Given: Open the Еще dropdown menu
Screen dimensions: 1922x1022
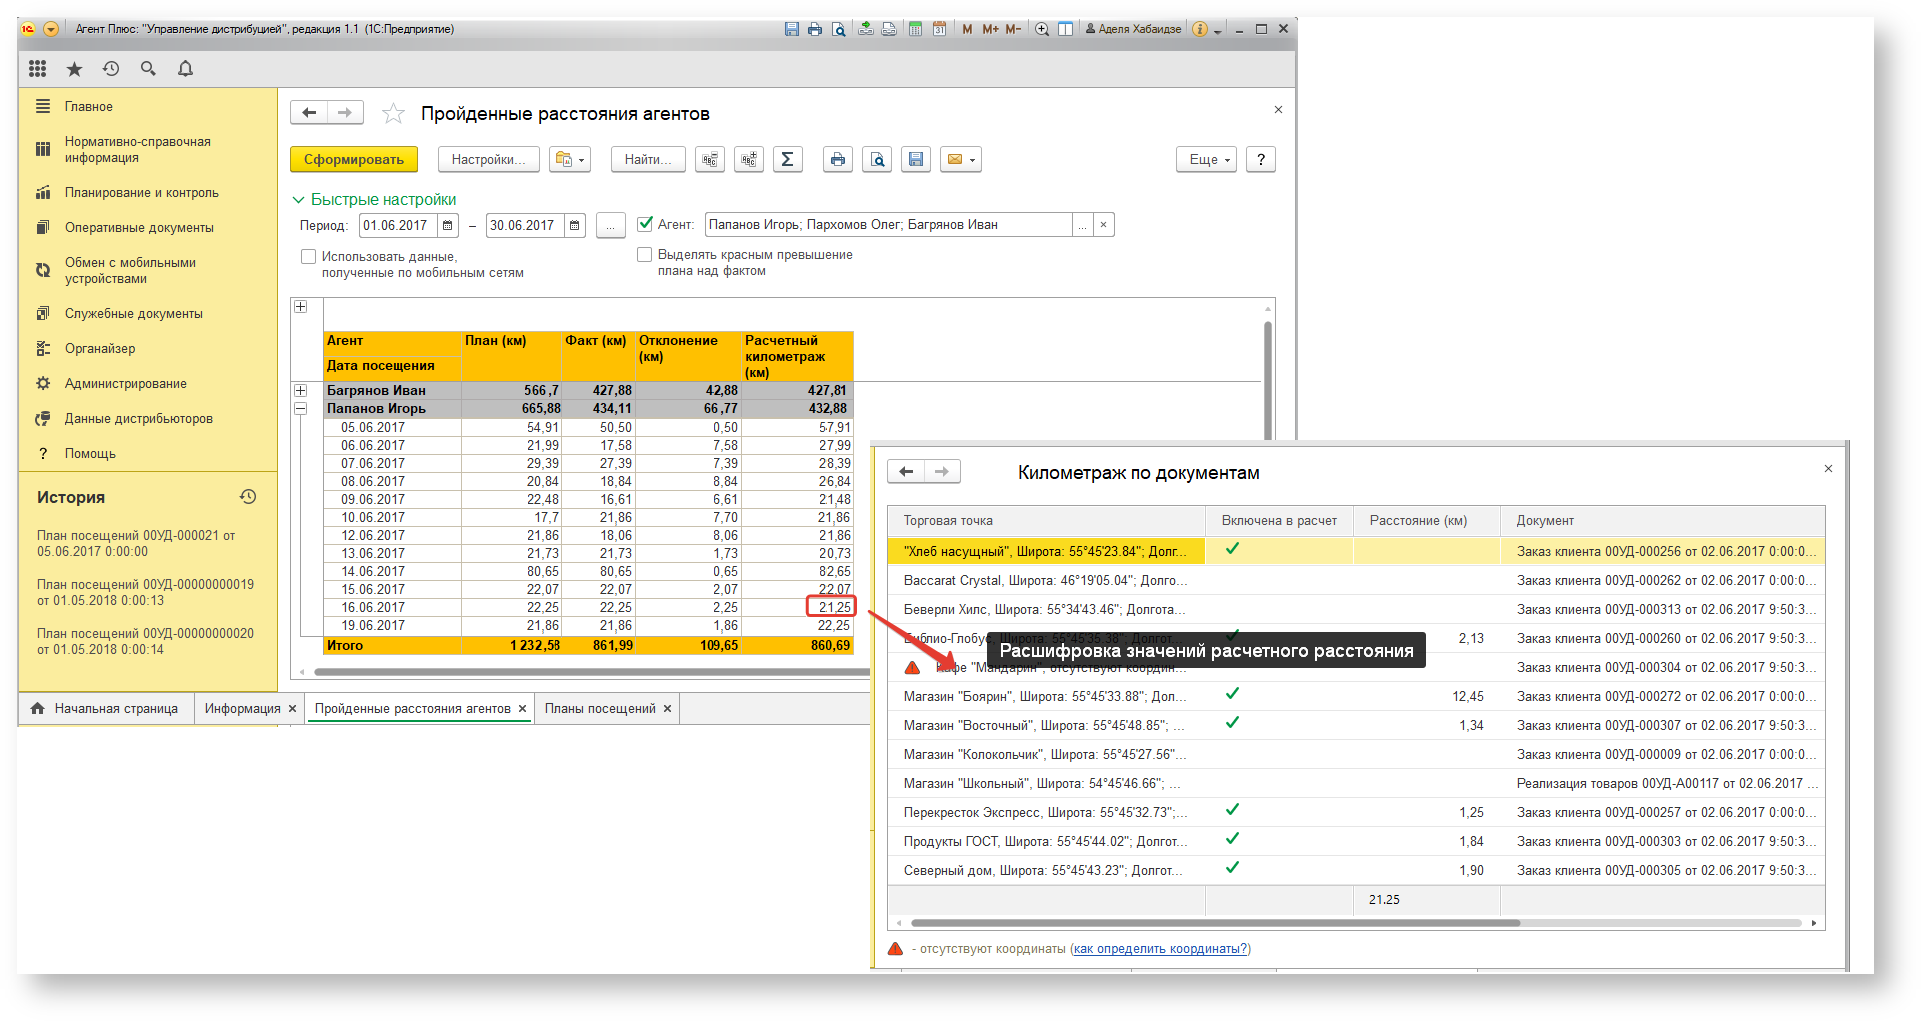Looking at the screenshot, I should [1209, 159].
